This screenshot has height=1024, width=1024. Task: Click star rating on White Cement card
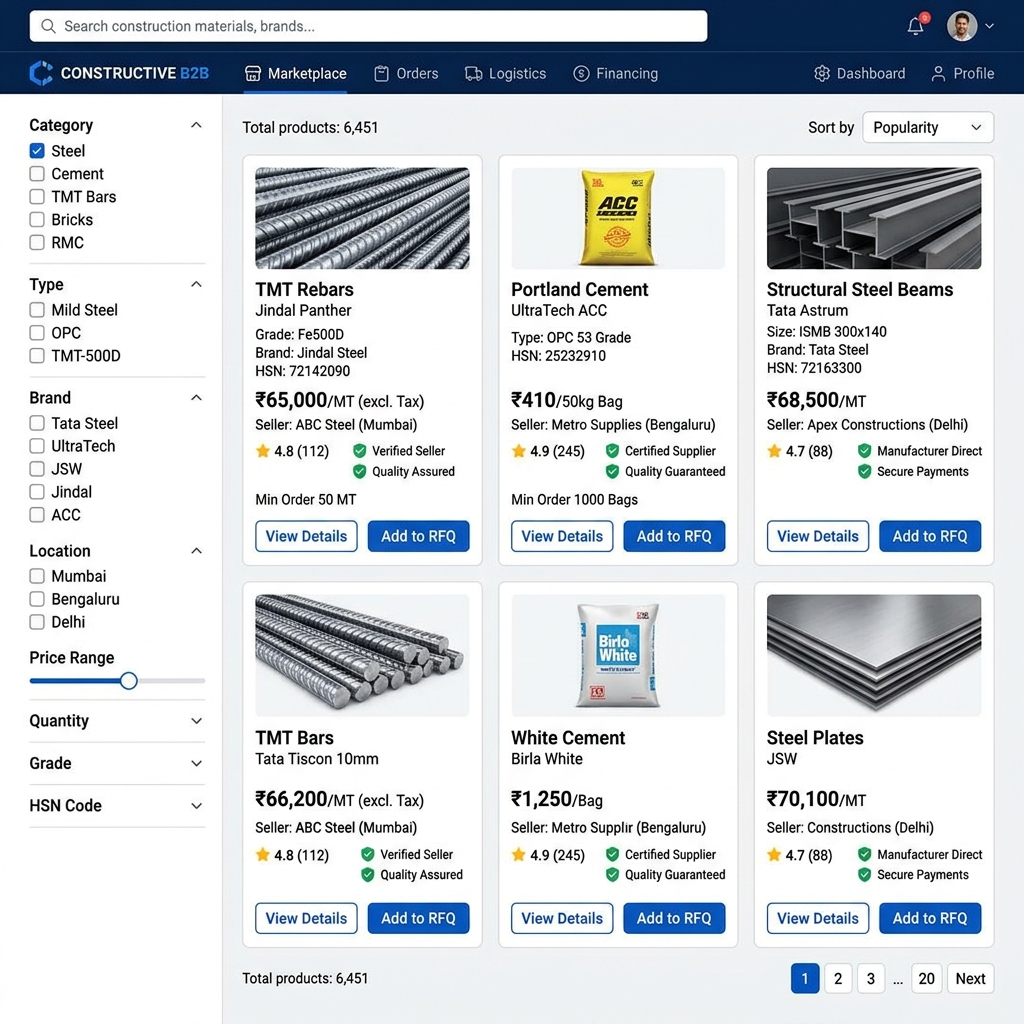[x=519, y=855]
